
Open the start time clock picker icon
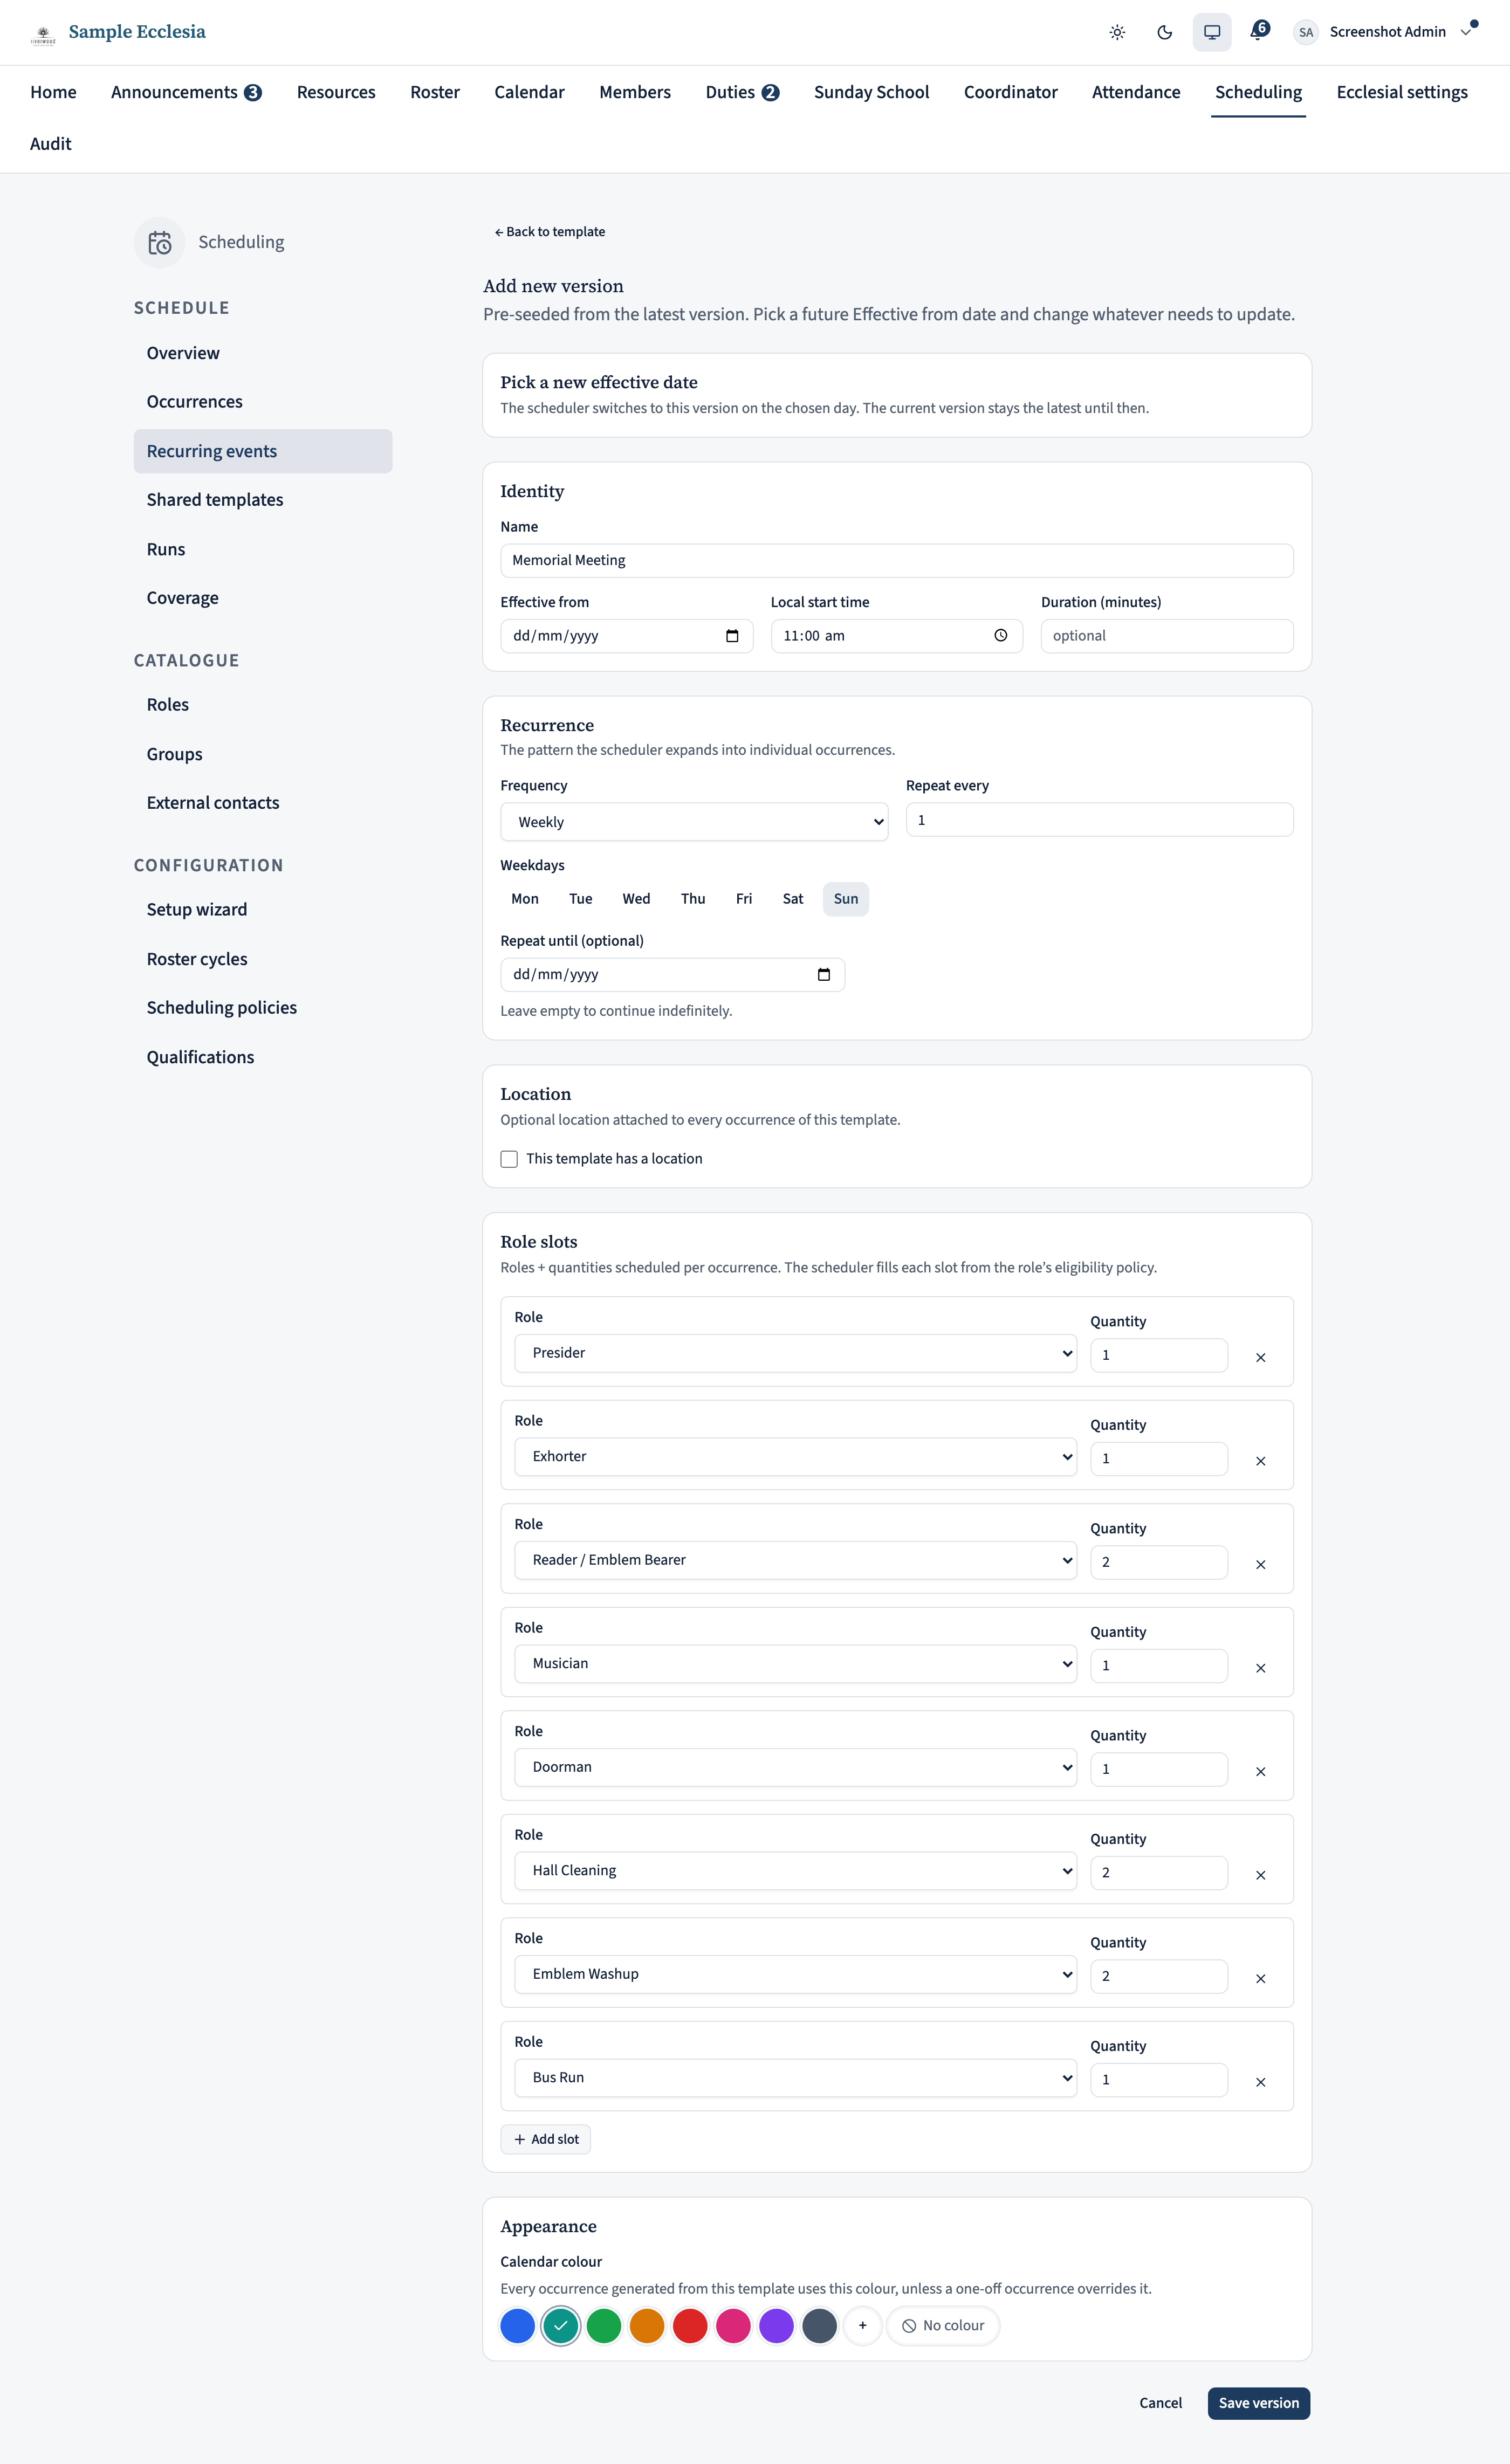coord(1000,636)
